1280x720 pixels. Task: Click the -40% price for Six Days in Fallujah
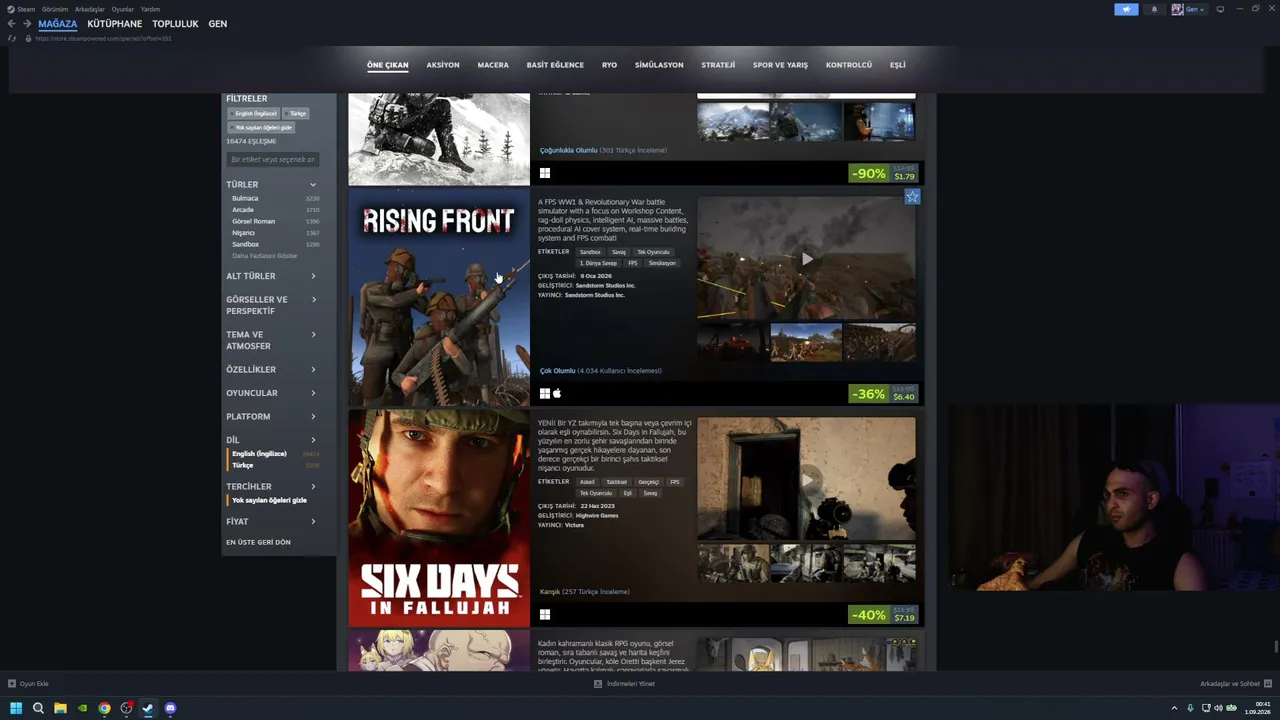click(x=884, y=615)
